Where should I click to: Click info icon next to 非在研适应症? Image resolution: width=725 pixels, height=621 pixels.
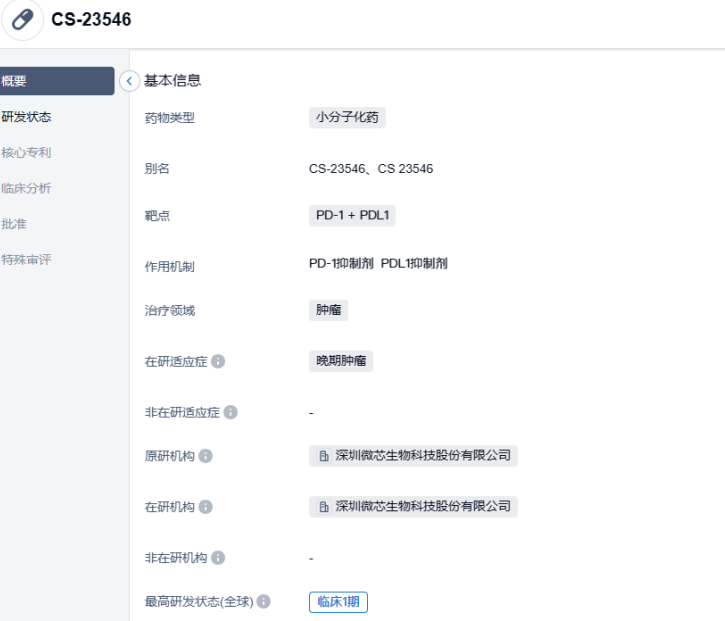(231, 412)
